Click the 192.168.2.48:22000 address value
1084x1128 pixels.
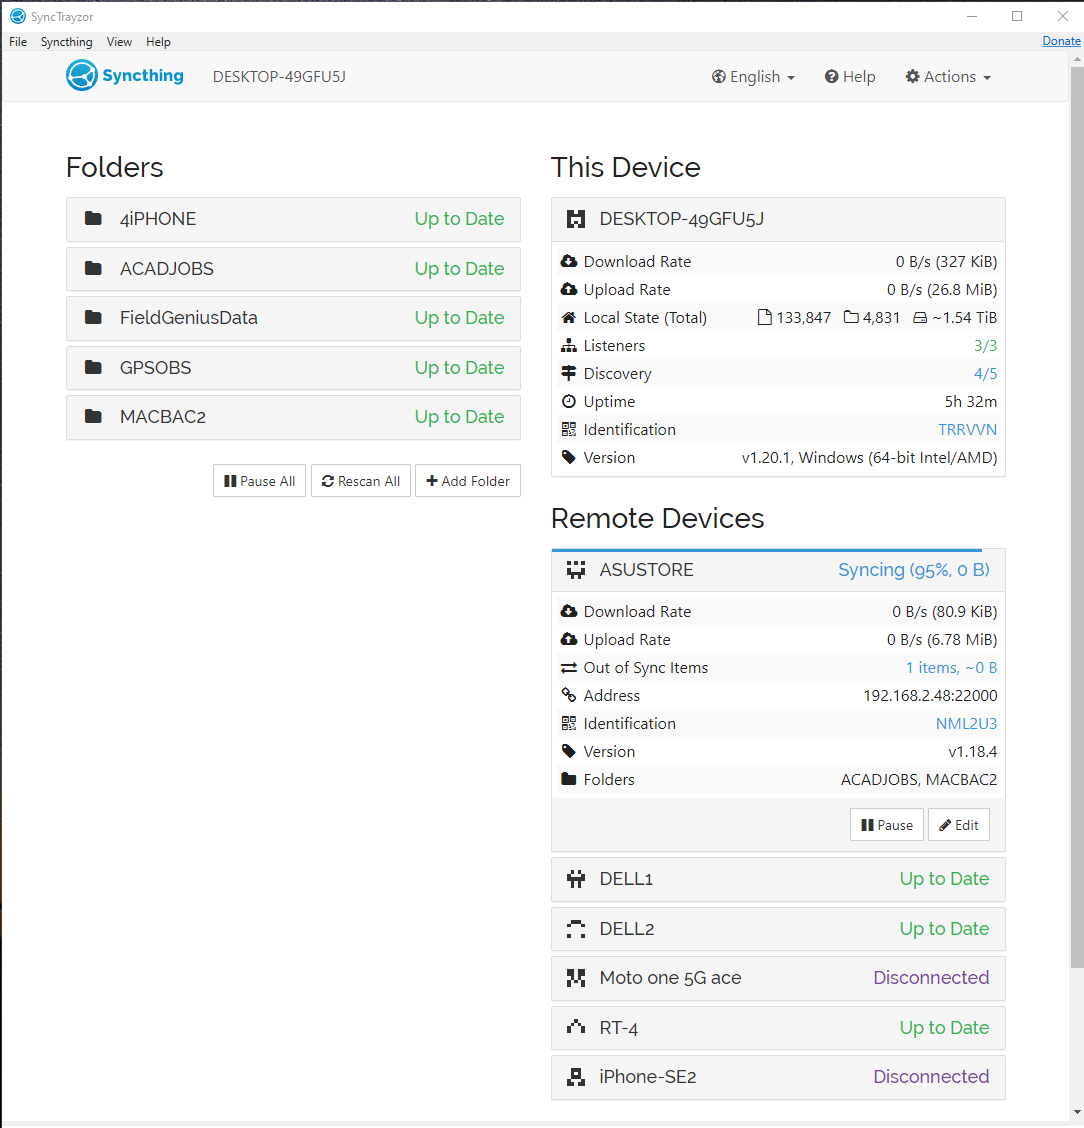(x=930, y=695)
